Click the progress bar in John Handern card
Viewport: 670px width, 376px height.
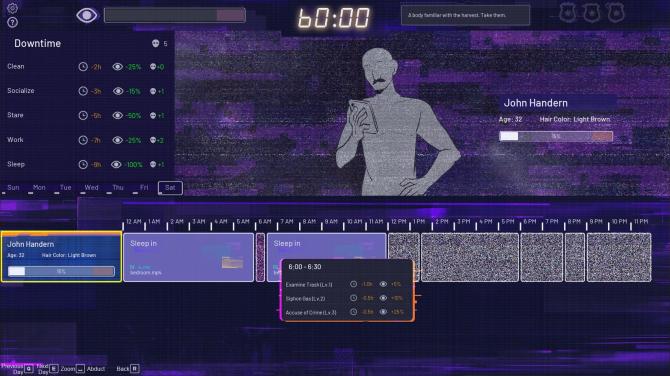tap(61, 271)
